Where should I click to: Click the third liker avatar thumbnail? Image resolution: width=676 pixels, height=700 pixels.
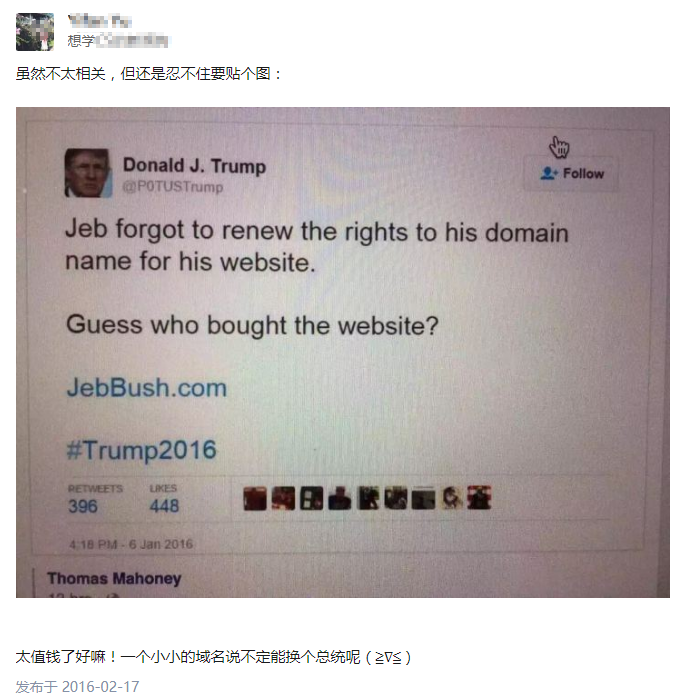tap(312, 498)
